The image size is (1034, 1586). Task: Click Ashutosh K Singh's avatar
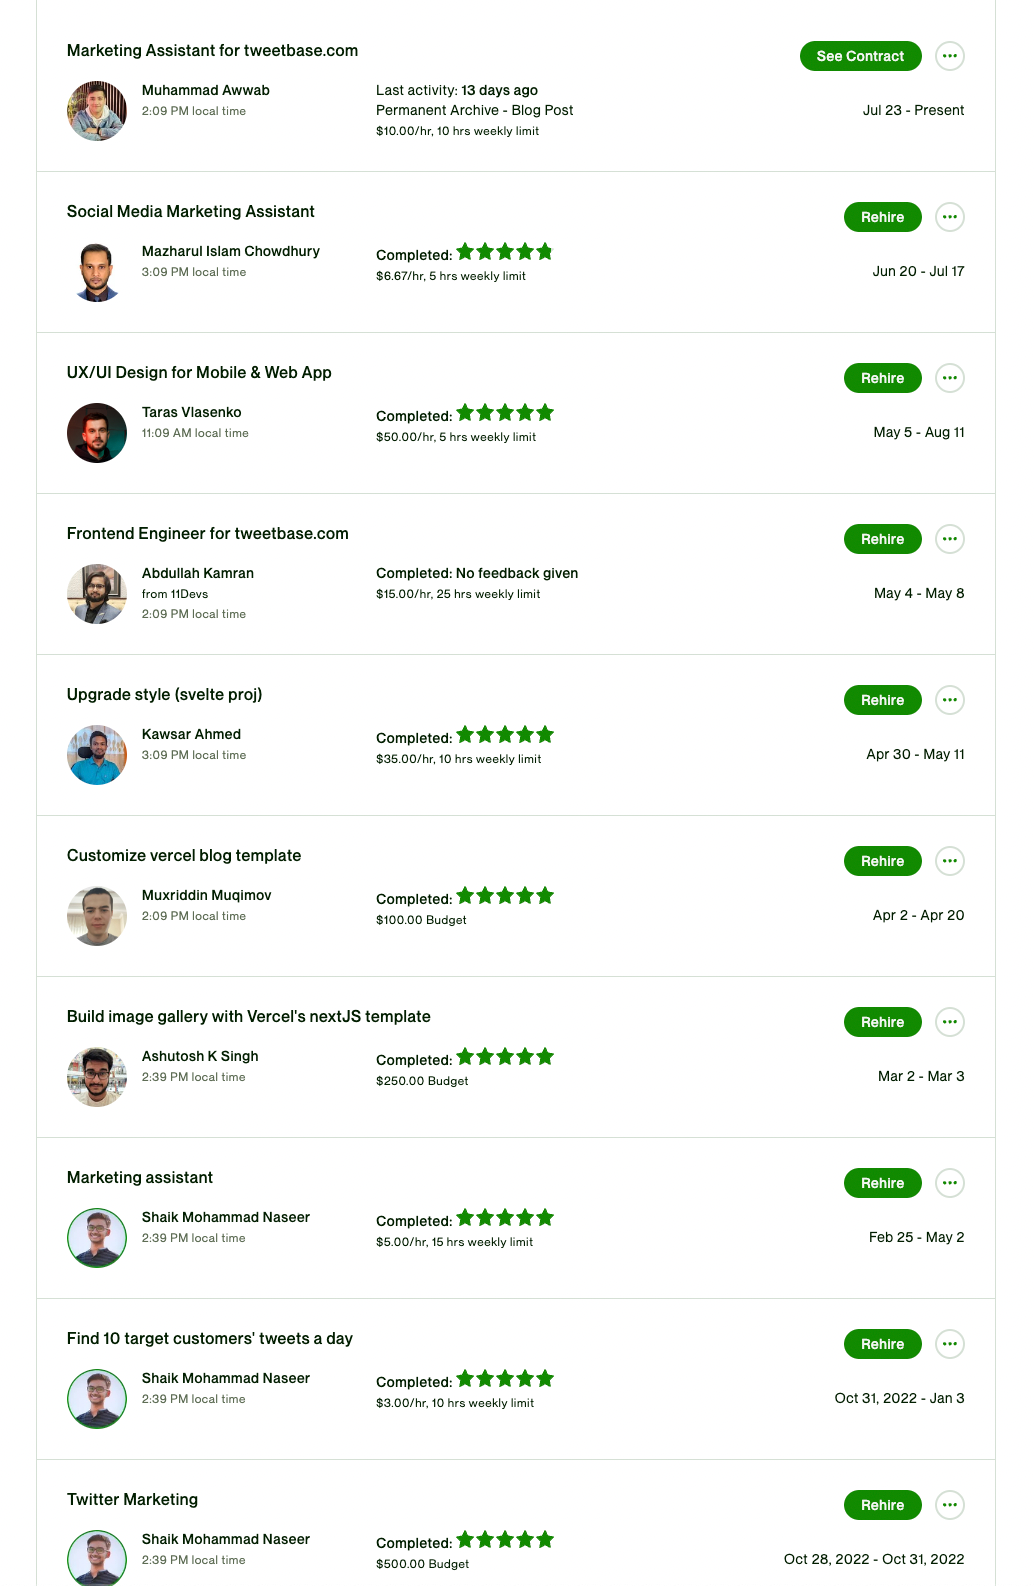(x=97, y=1077)
